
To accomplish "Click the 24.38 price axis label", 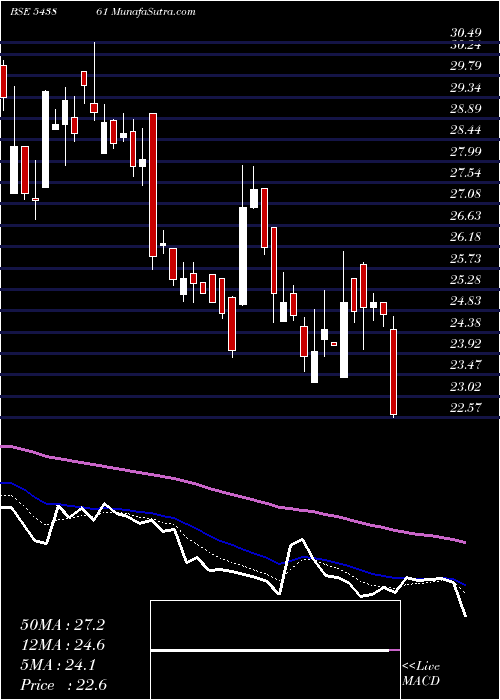I will coord(466,322).
